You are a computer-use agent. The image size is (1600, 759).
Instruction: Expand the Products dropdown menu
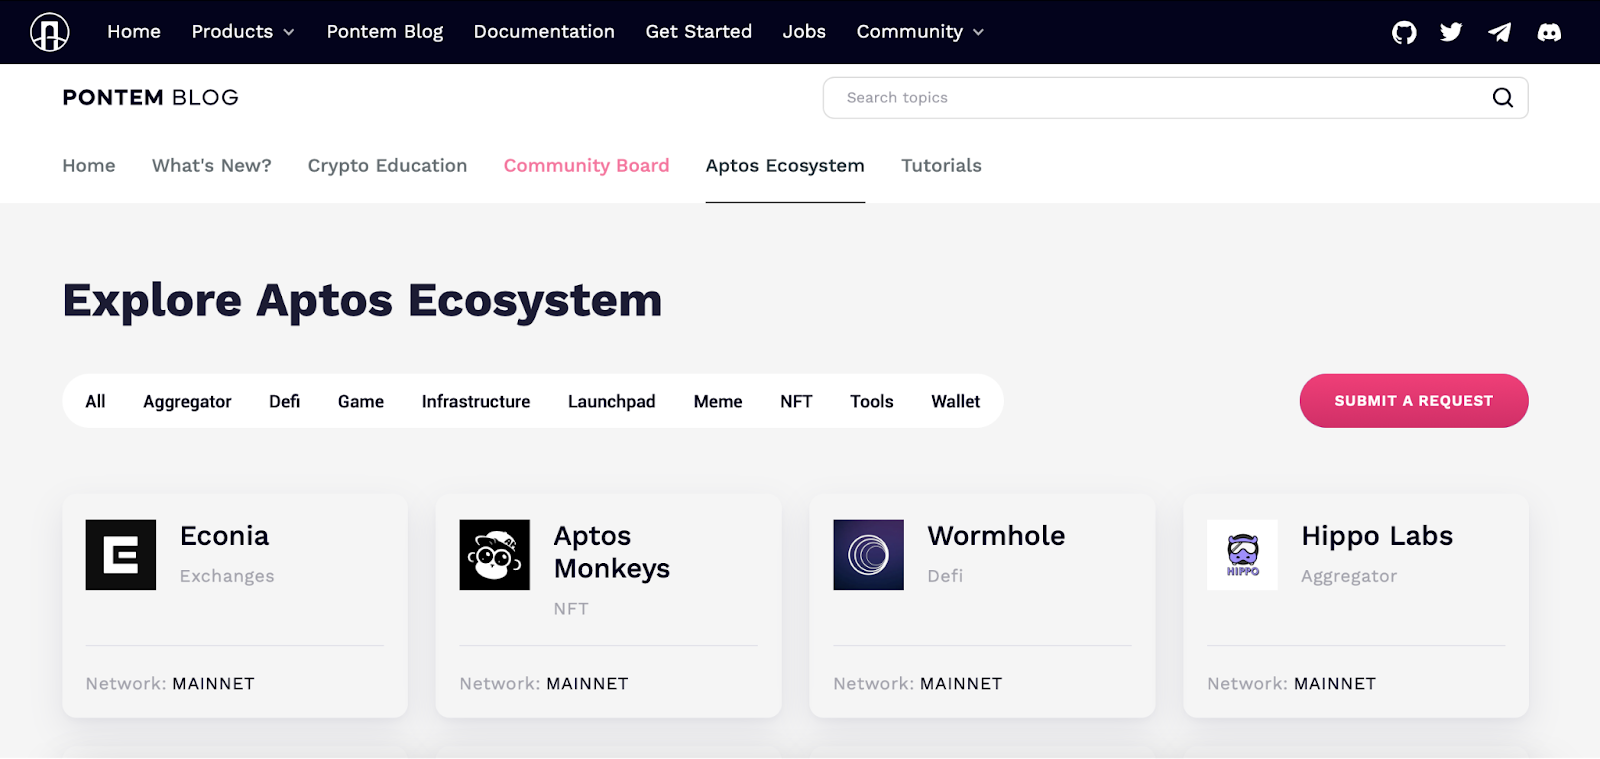click(243, 32)
